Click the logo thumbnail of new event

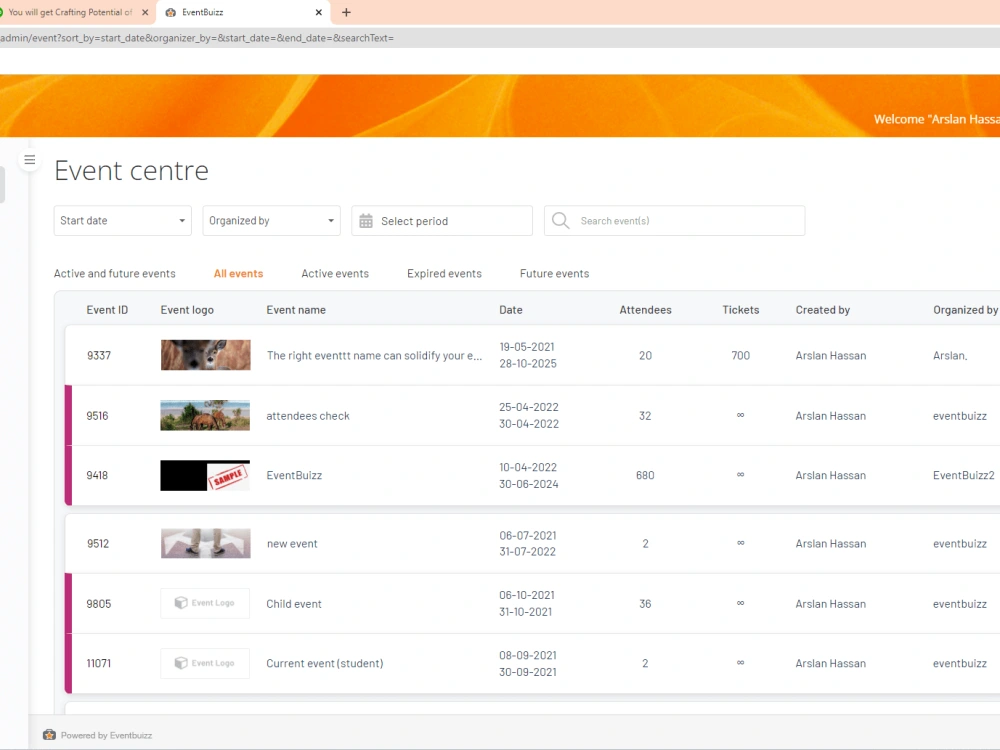205,543
